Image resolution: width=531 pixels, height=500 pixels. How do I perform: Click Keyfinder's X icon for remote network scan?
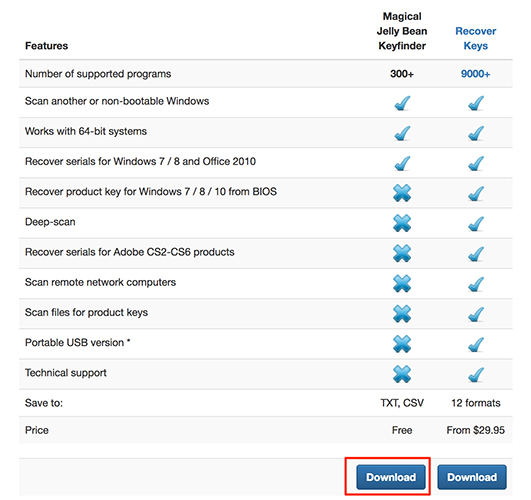coord(402,284)
